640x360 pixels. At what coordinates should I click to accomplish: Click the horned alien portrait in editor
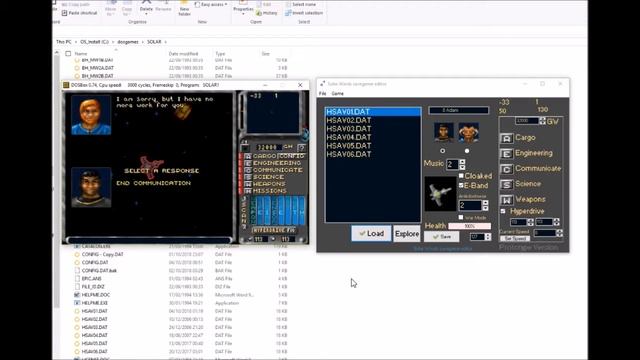pos(468,132)
